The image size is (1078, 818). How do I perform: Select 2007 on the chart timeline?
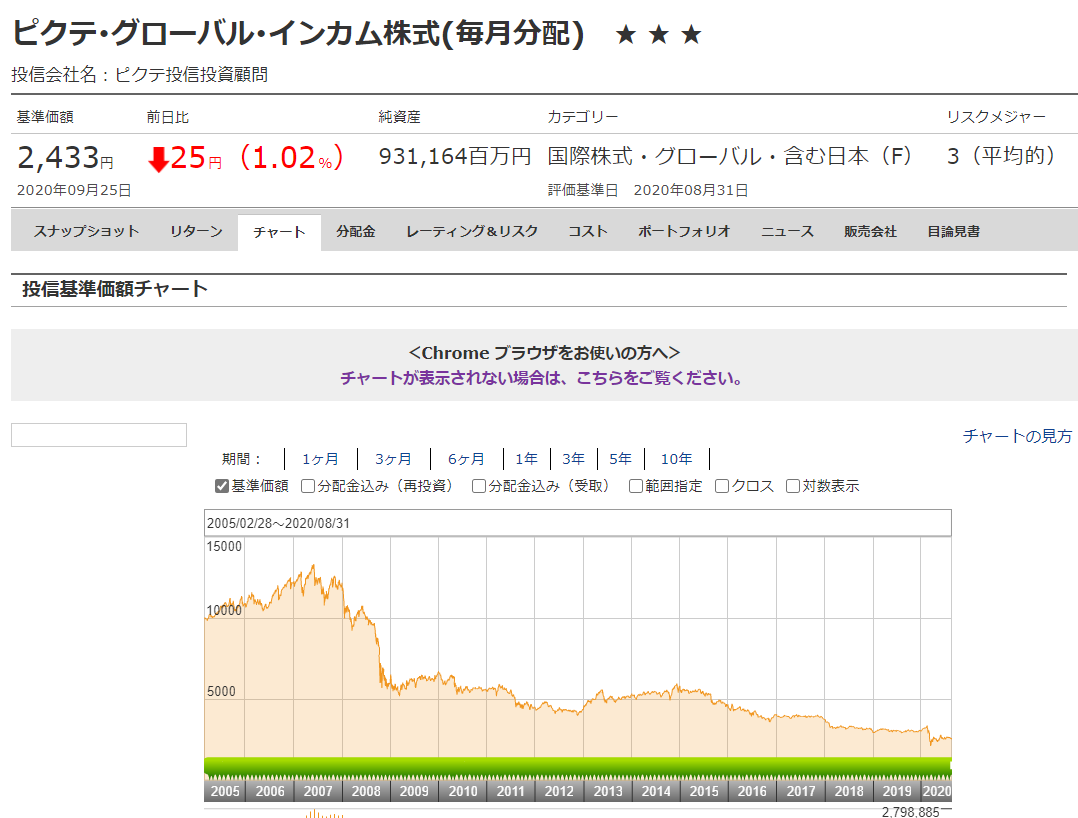tap(318, 791)
